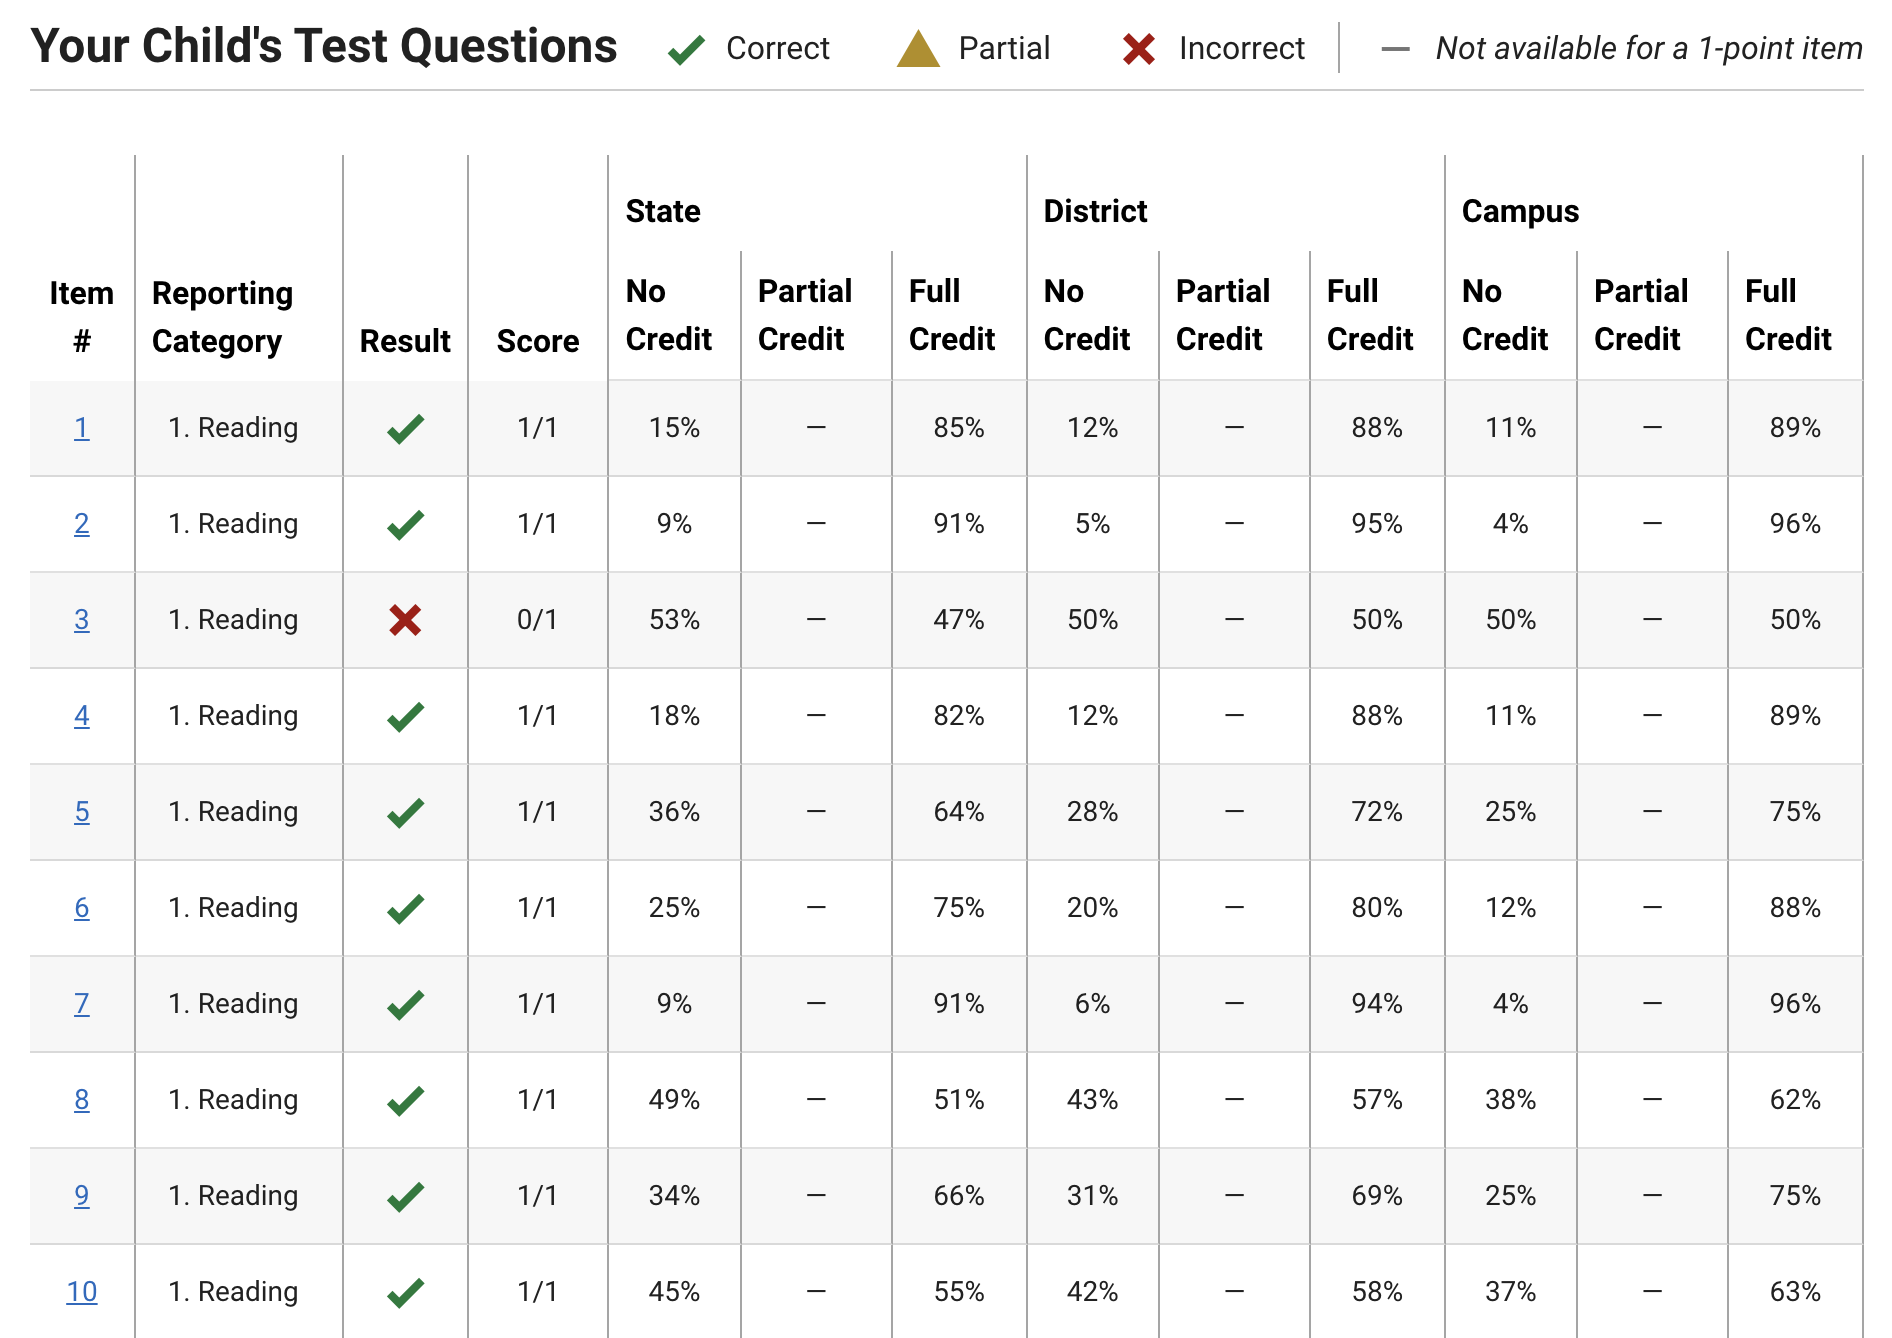Click the Result column header
Screen dimensions: 1892x1338
405,341
